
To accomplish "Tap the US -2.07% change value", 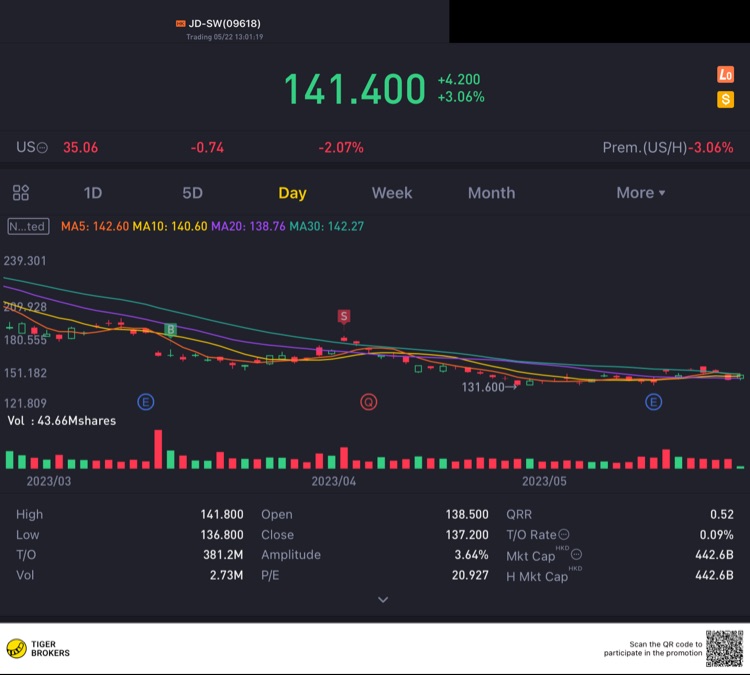I will pyautogui.click(x=341, y=147).
